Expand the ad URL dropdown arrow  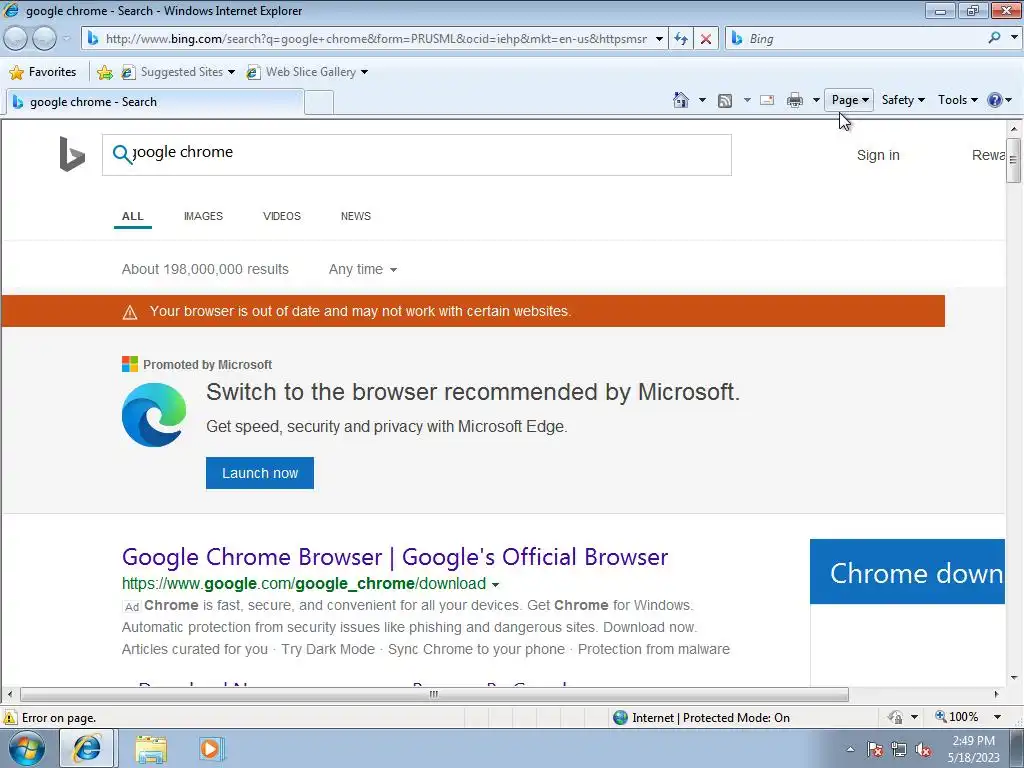click(495, 584)
